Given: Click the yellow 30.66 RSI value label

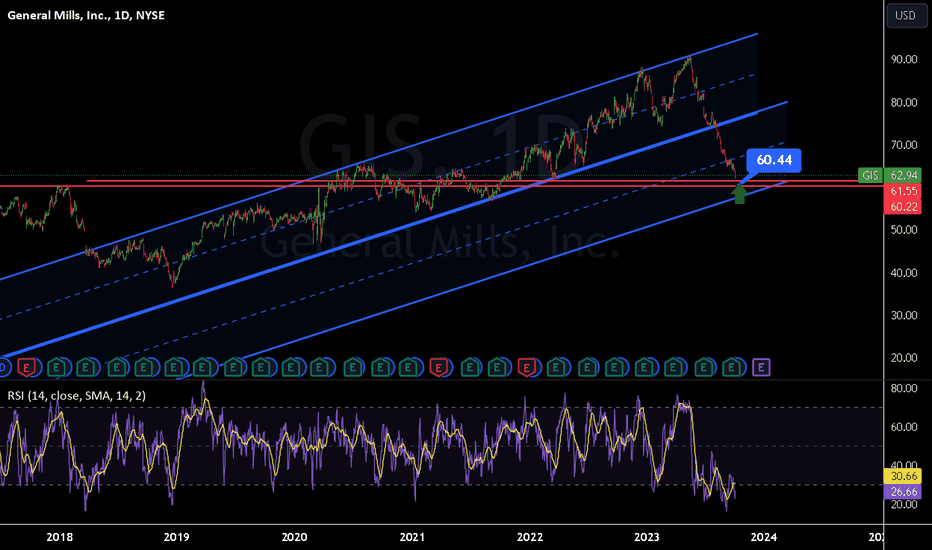Looking at the screenshot, I should point(903,476).
